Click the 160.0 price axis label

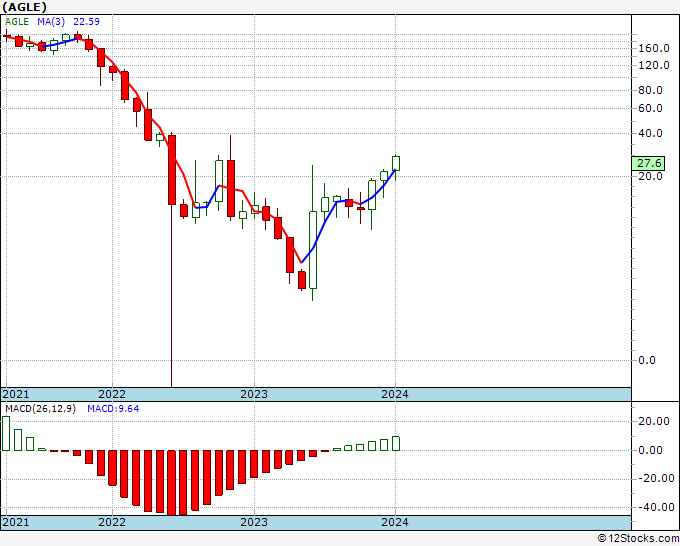[654, 48]
